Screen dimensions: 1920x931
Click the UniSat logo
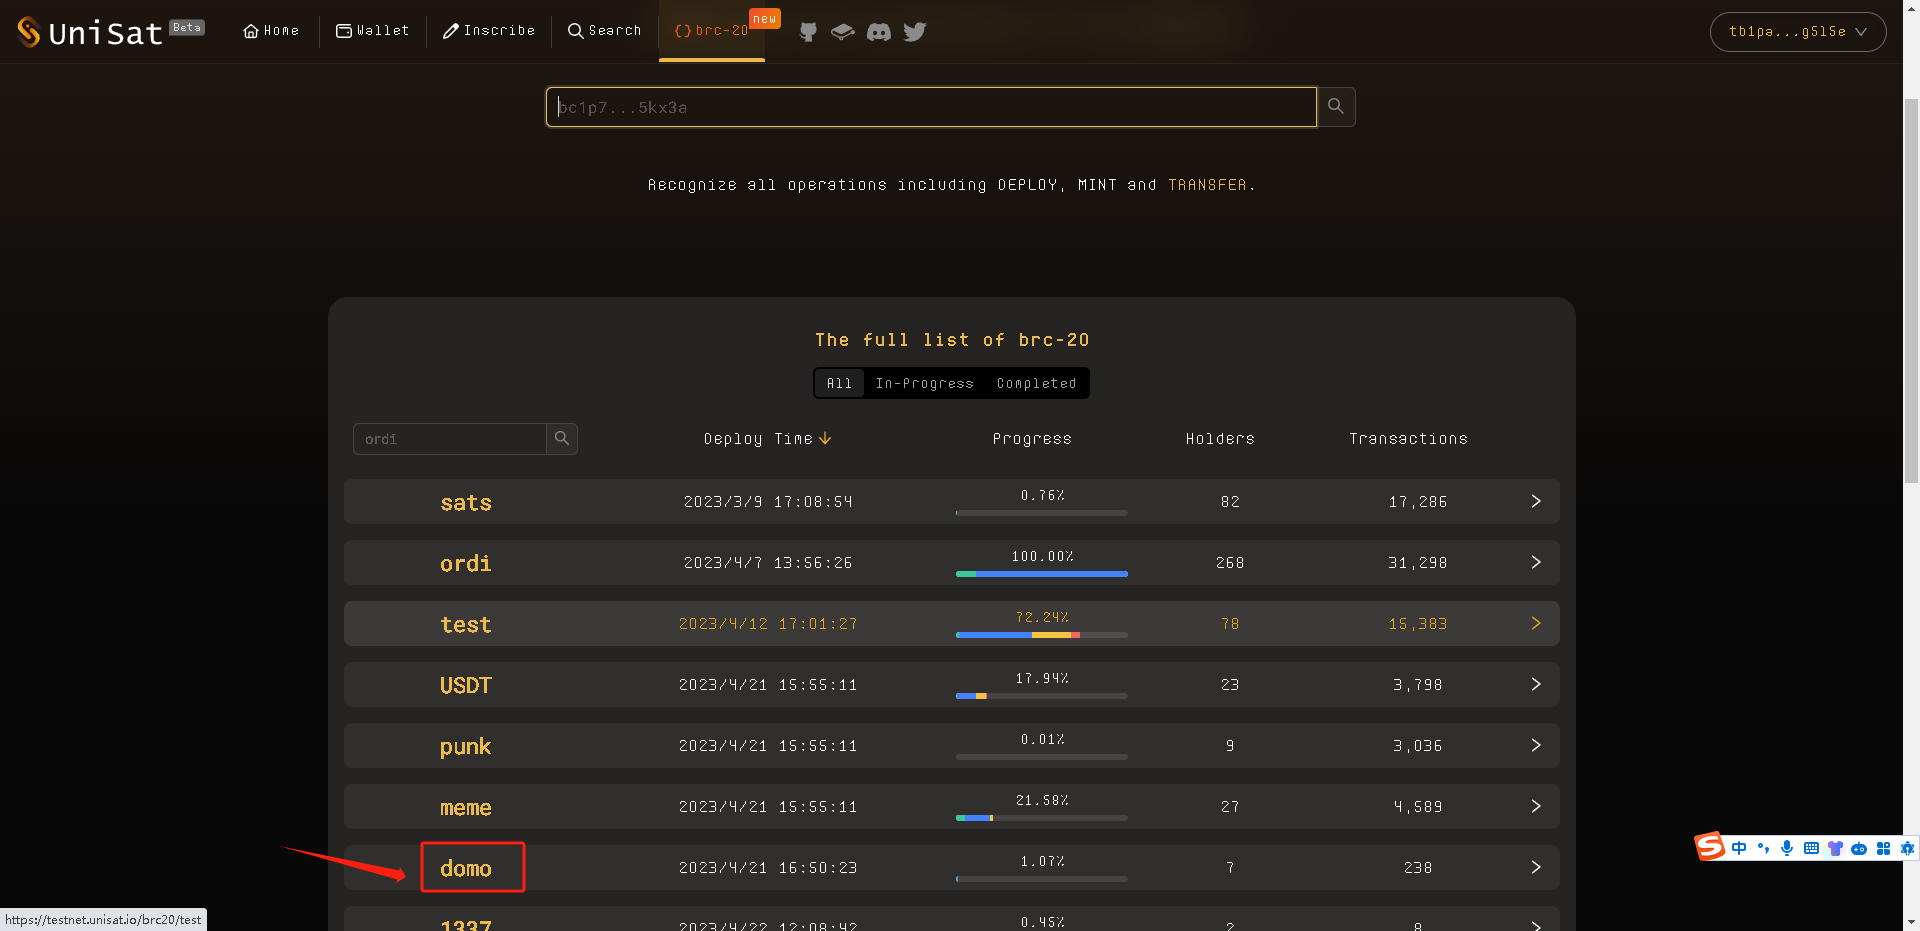click(x=90, y=32)
